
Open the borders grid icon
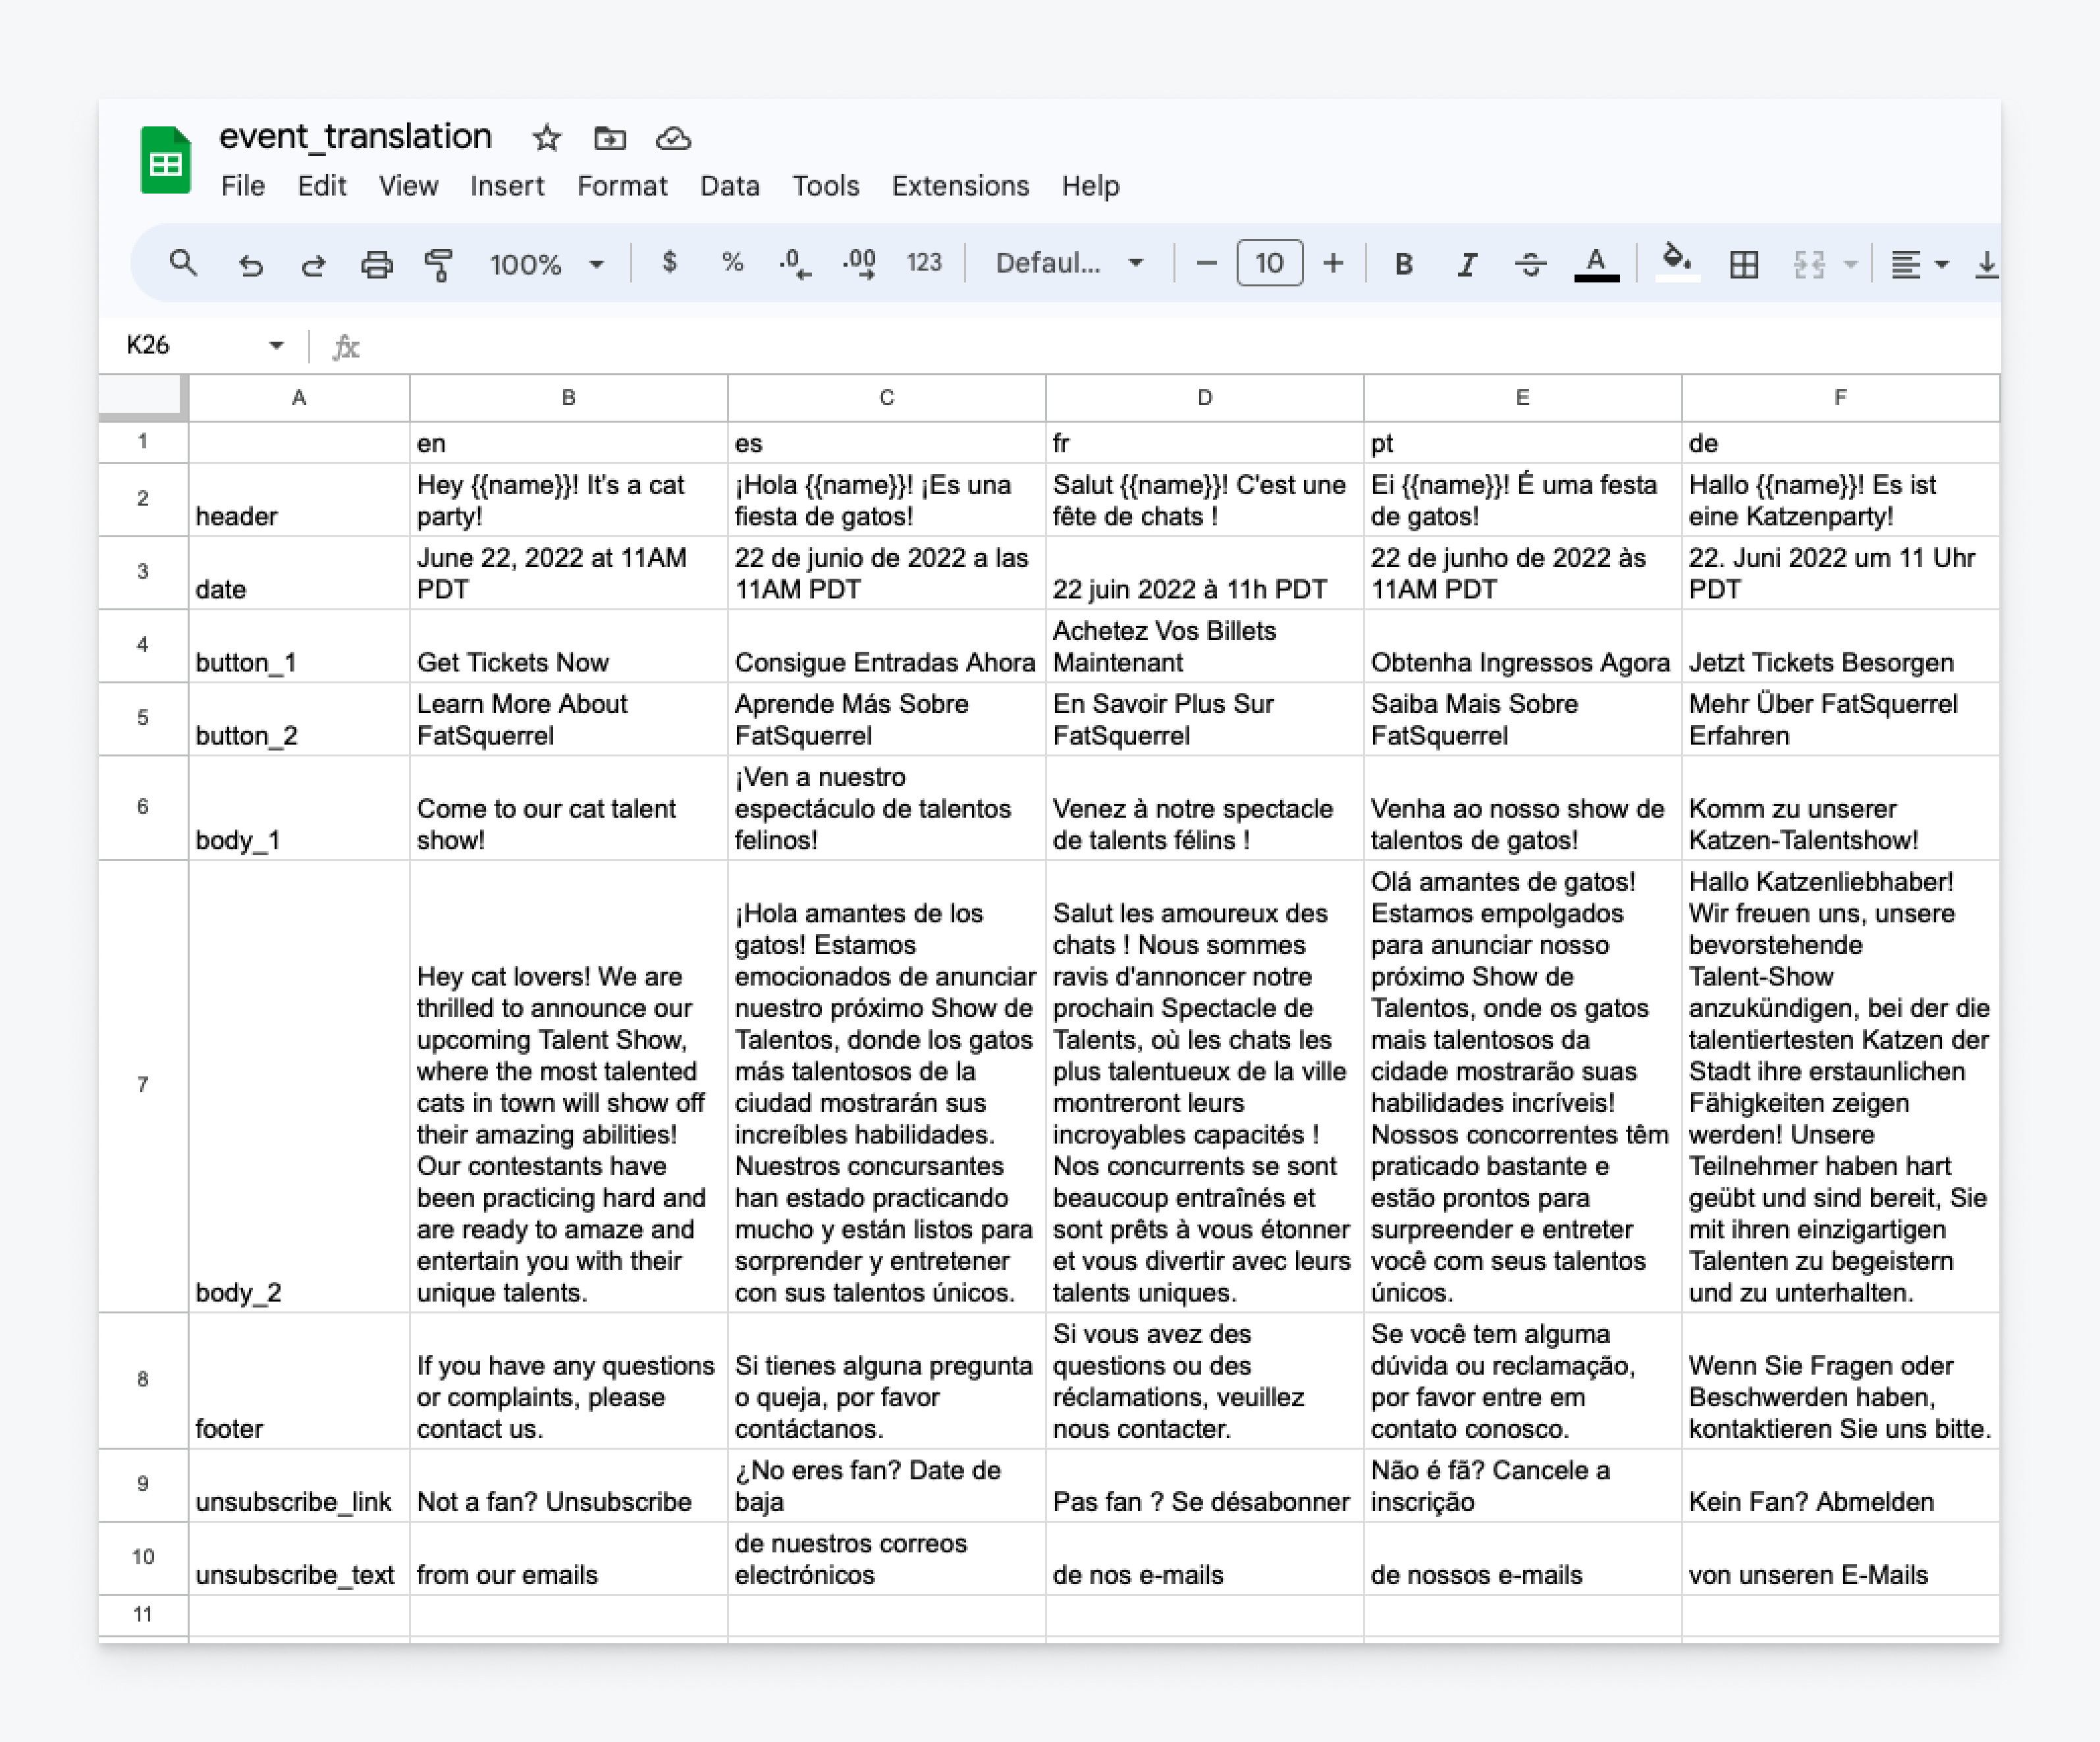pos(1744,264)
